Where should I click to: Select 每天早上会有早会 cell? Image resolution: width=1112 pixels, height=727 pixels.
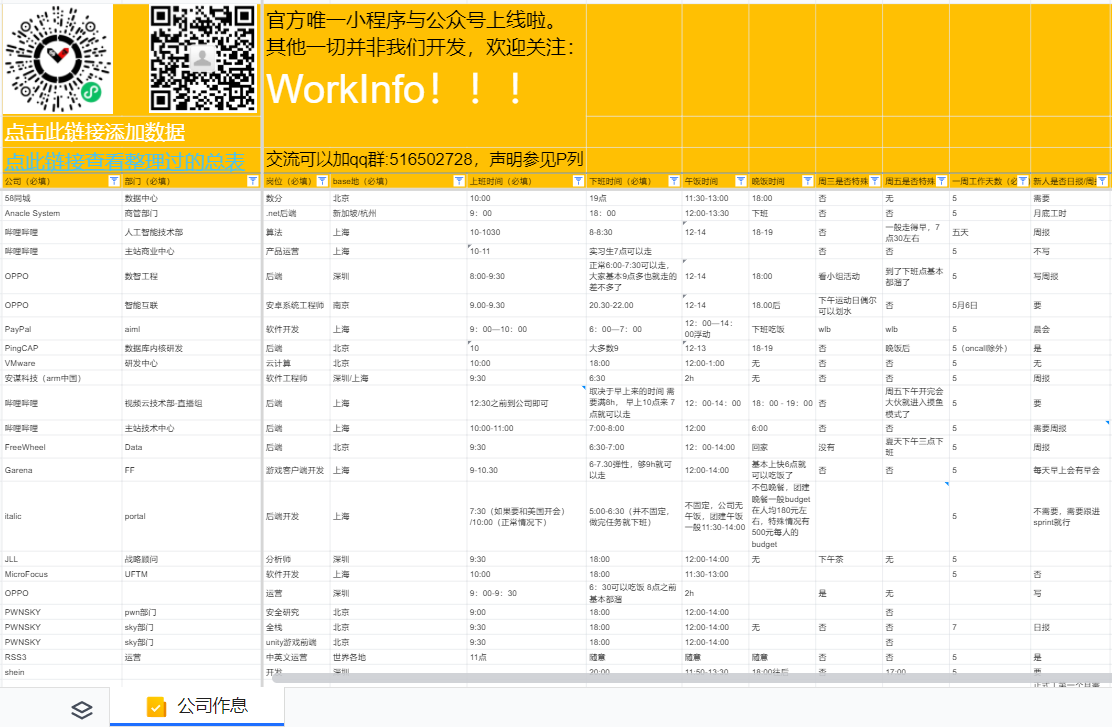pos(1071,470)
